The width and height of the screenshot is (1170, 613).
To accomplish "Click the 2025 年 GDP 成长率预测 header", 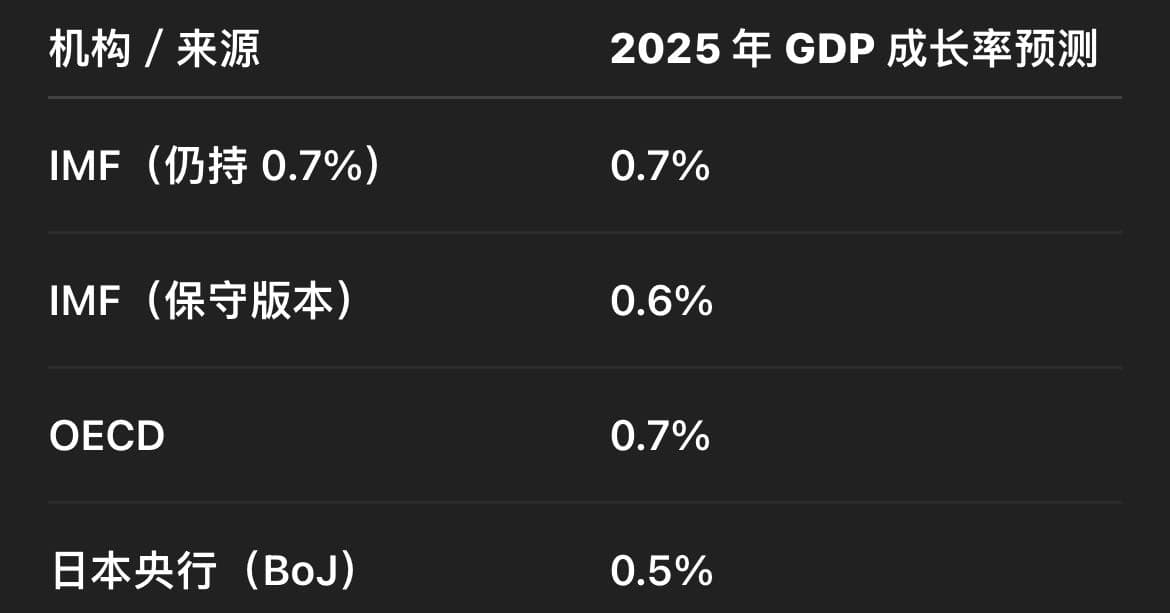I will tap(854, 50).
